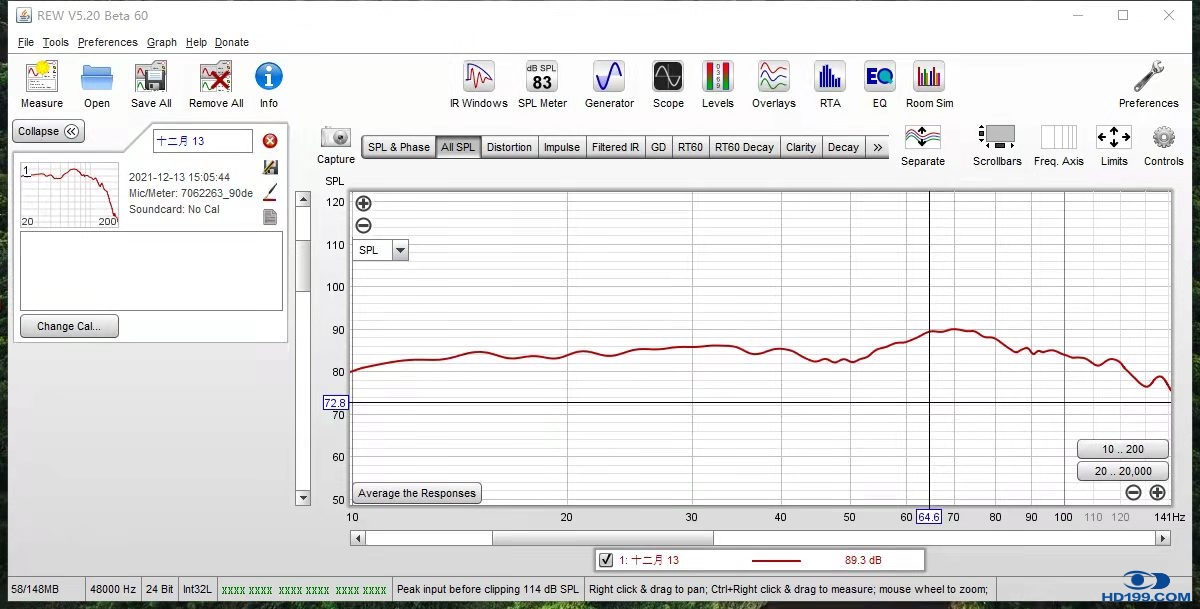This screenshot has width=1200, height=609.
Task: Open the Preferences menu
Action: point(107,42)
